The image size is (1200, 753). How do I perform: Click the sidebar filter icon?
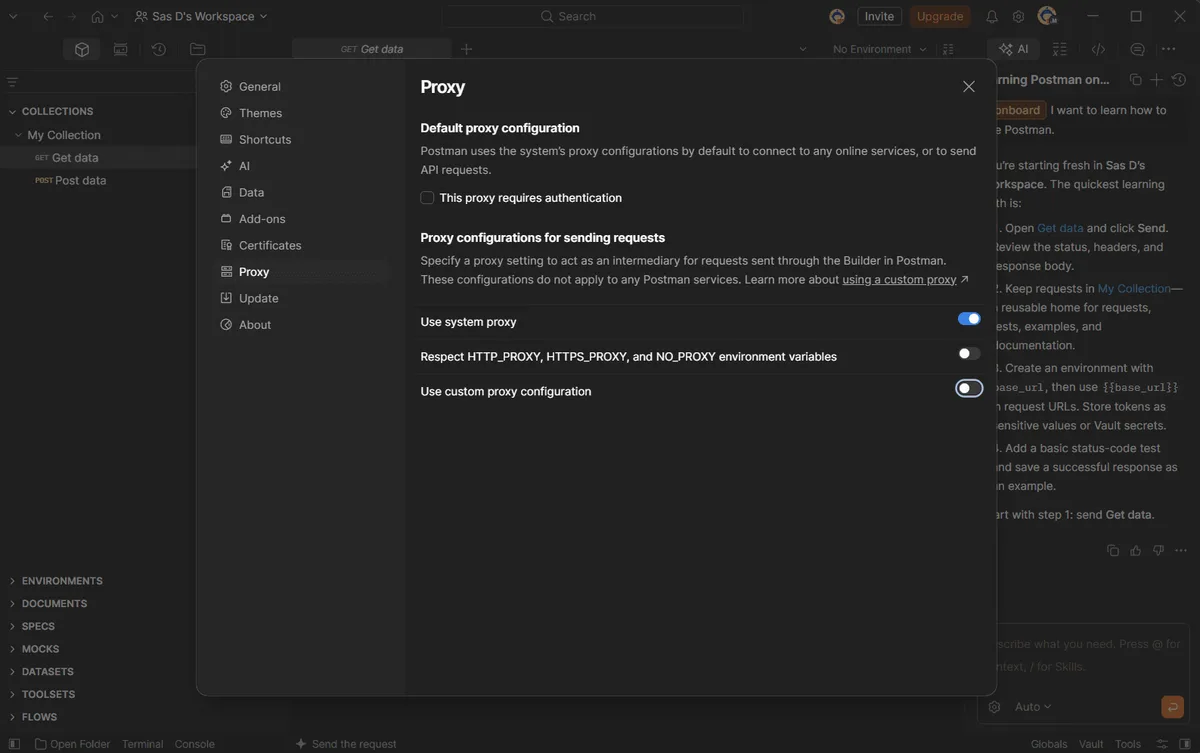click(x=12, y=82)
